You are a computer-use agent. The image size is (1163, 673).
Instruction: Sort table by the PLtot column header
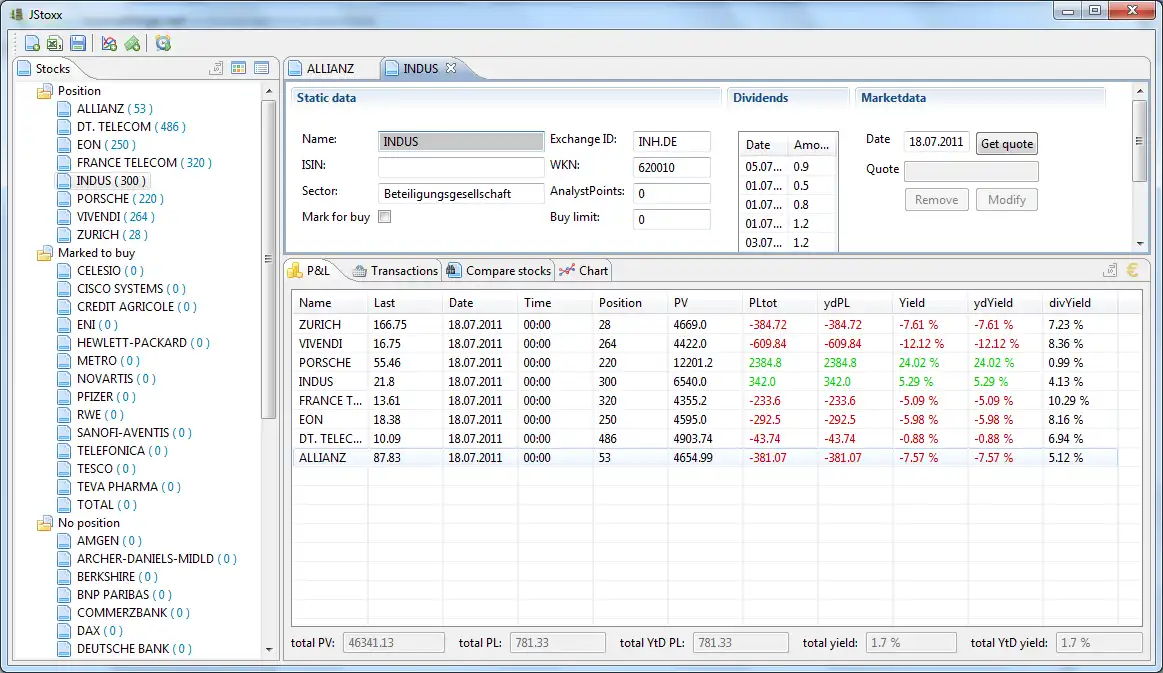pyautogui.click(x=780, y=303)
